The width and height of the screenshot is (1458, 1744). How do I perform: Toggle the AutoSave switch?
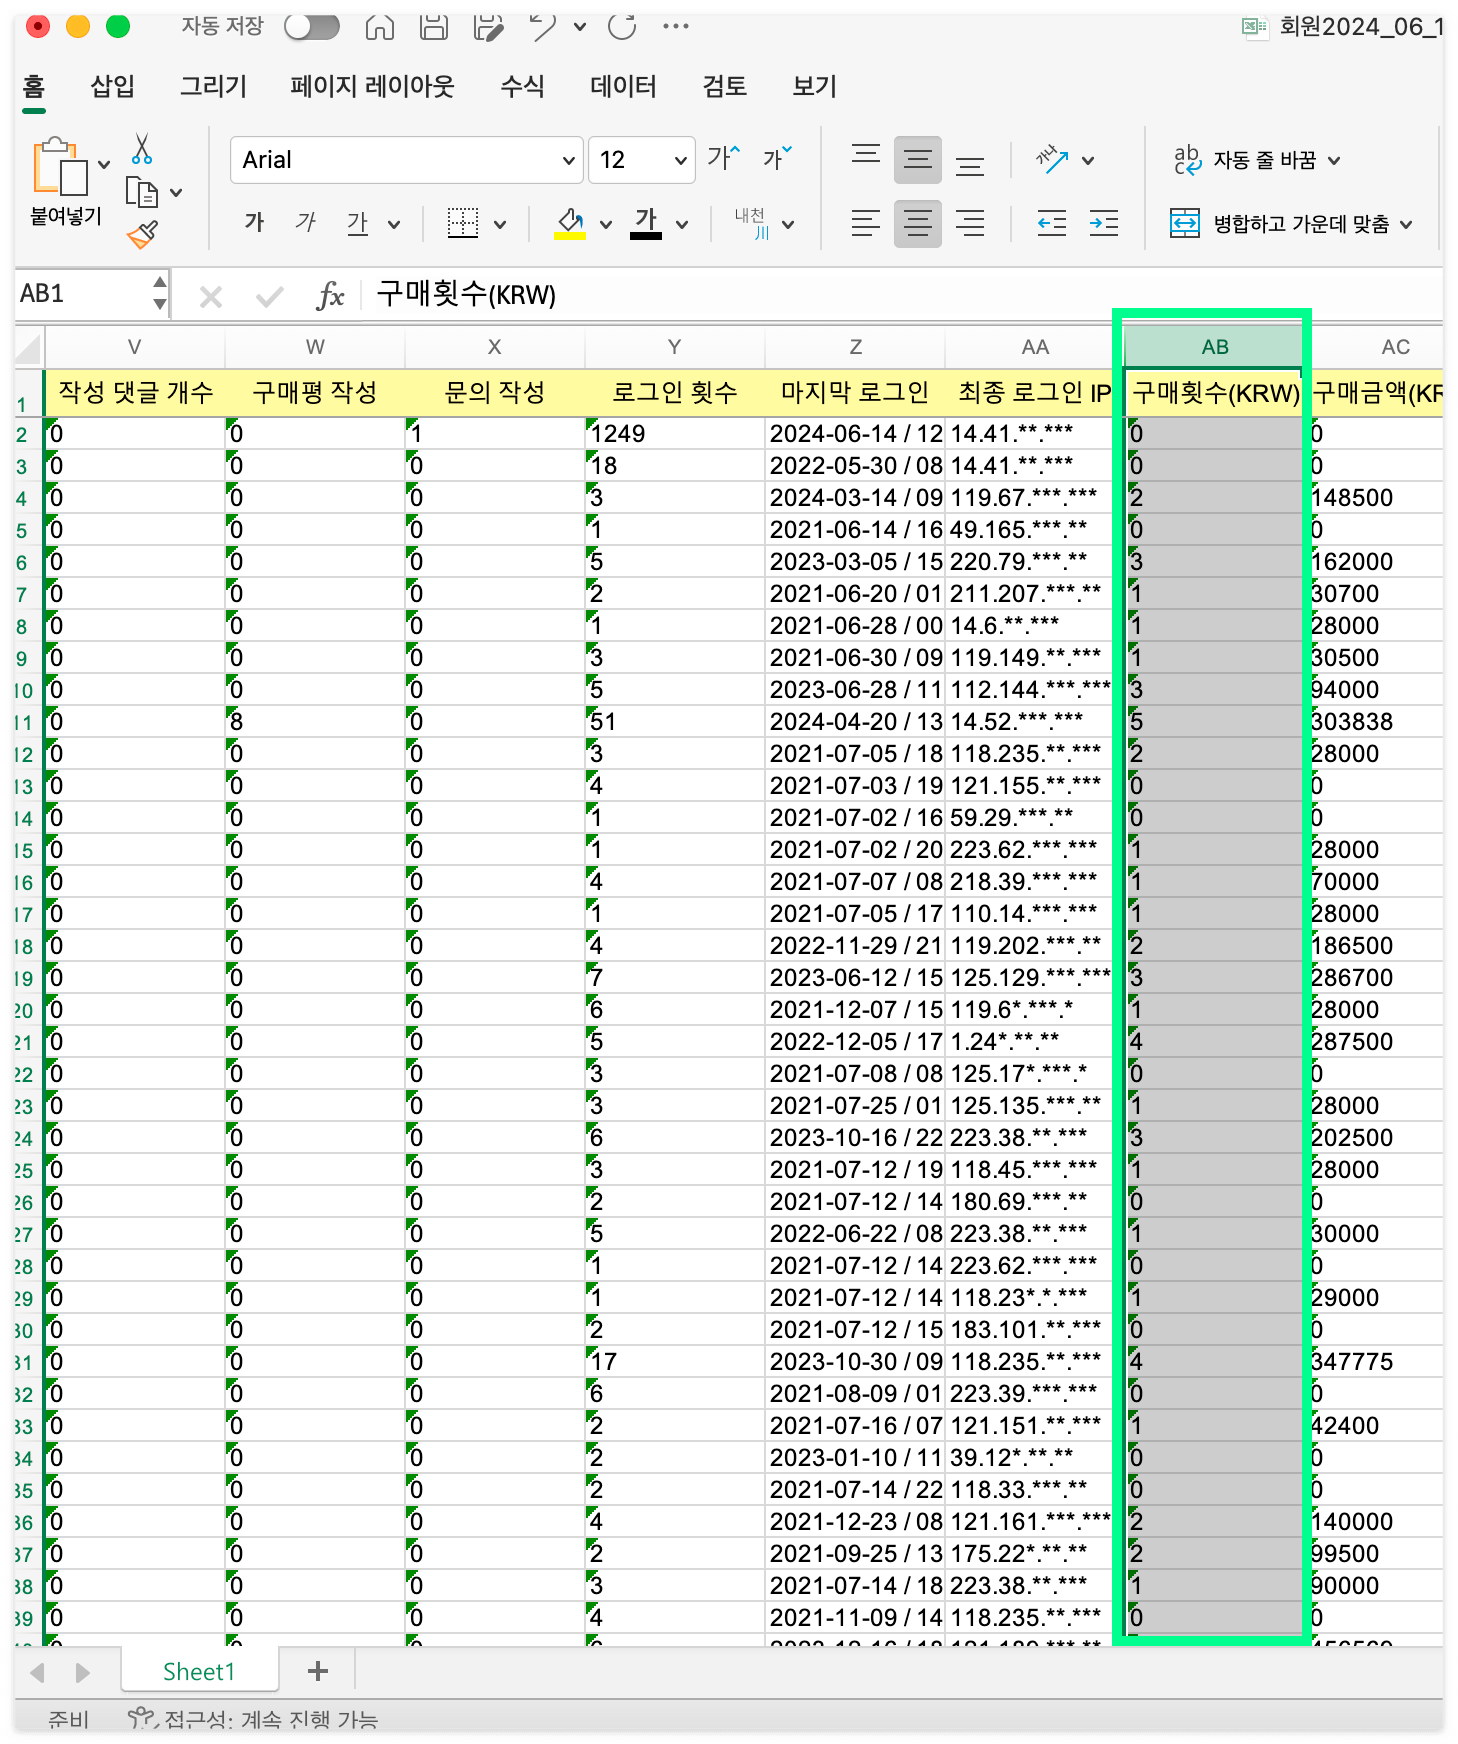point(311,27)
